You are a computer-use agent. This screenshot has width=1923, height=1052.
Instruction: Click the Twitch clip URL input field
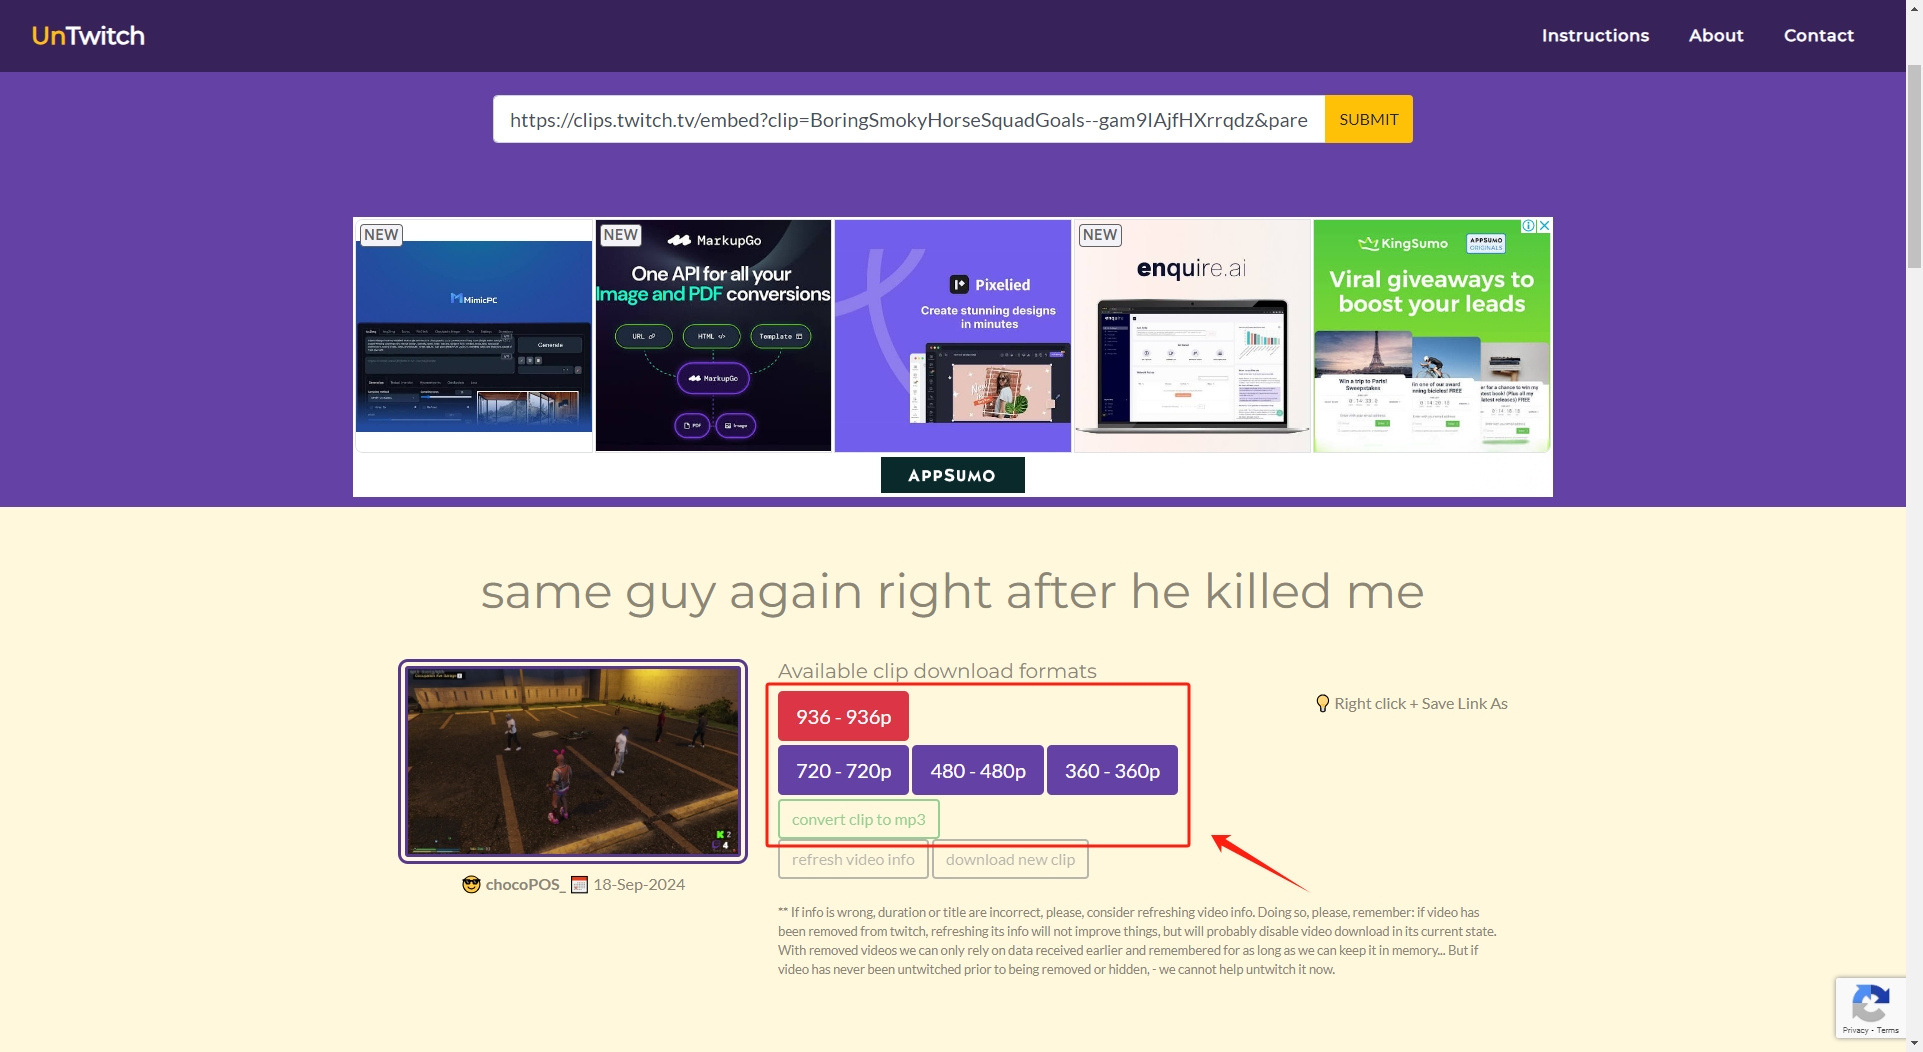[x=909, y=119]
